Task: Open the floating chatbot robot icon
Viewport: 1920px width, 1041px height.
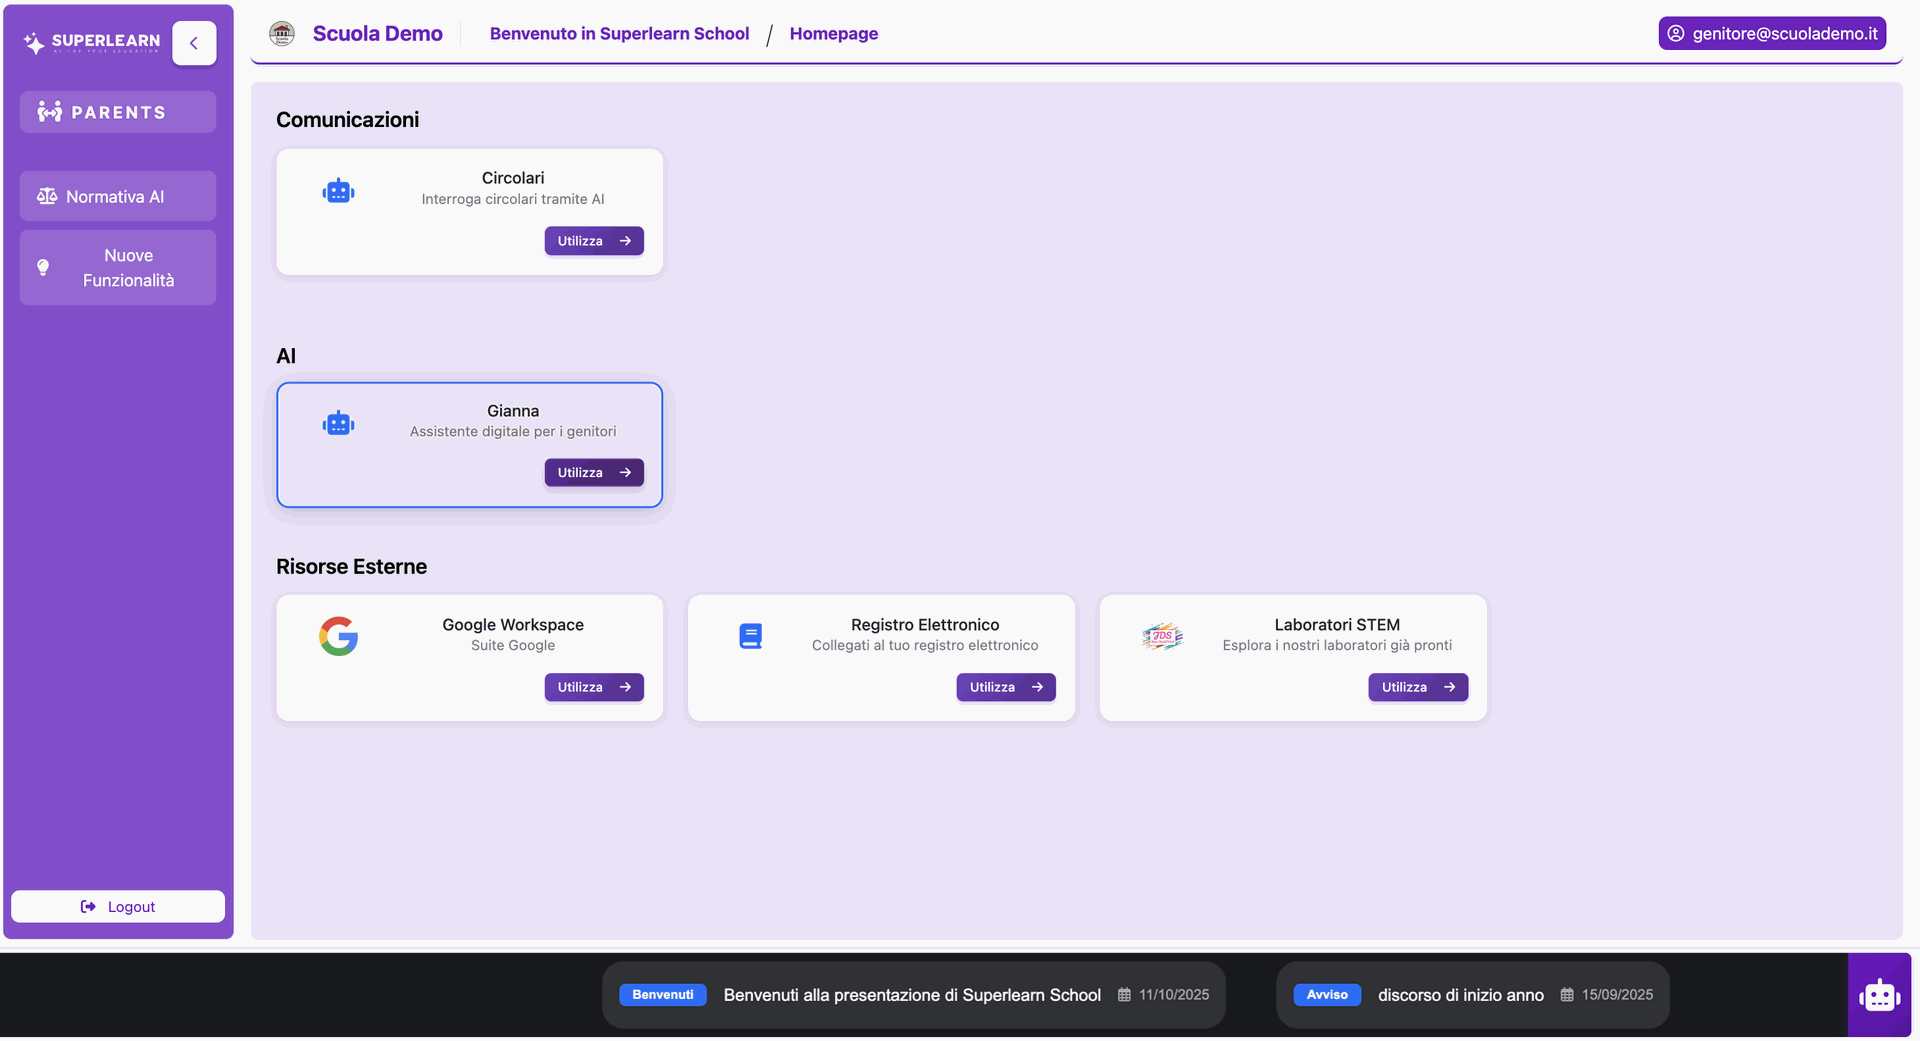Action: pos(1879,995)
